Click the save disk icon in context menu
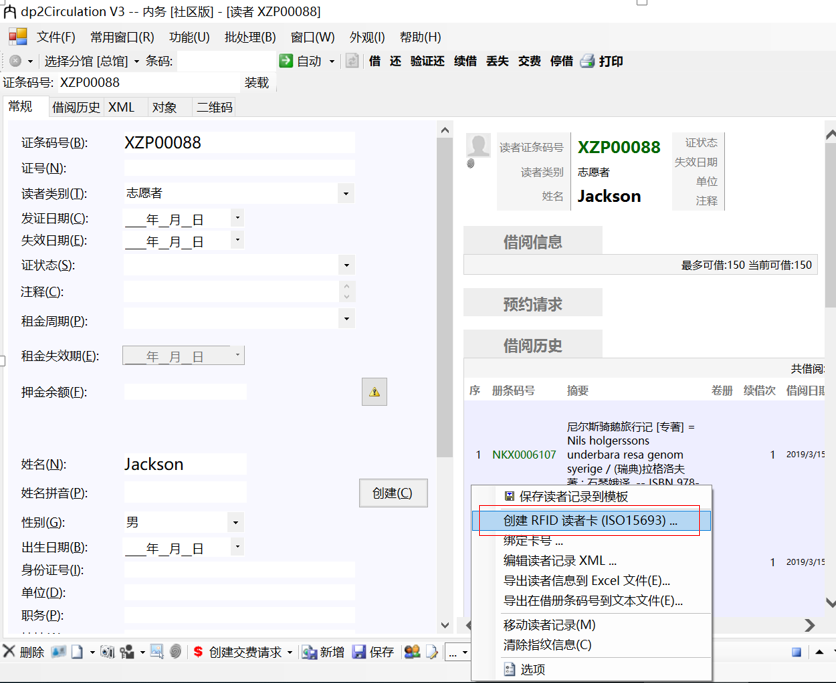This screenshot has width=836, height=683. click(509, 496)
